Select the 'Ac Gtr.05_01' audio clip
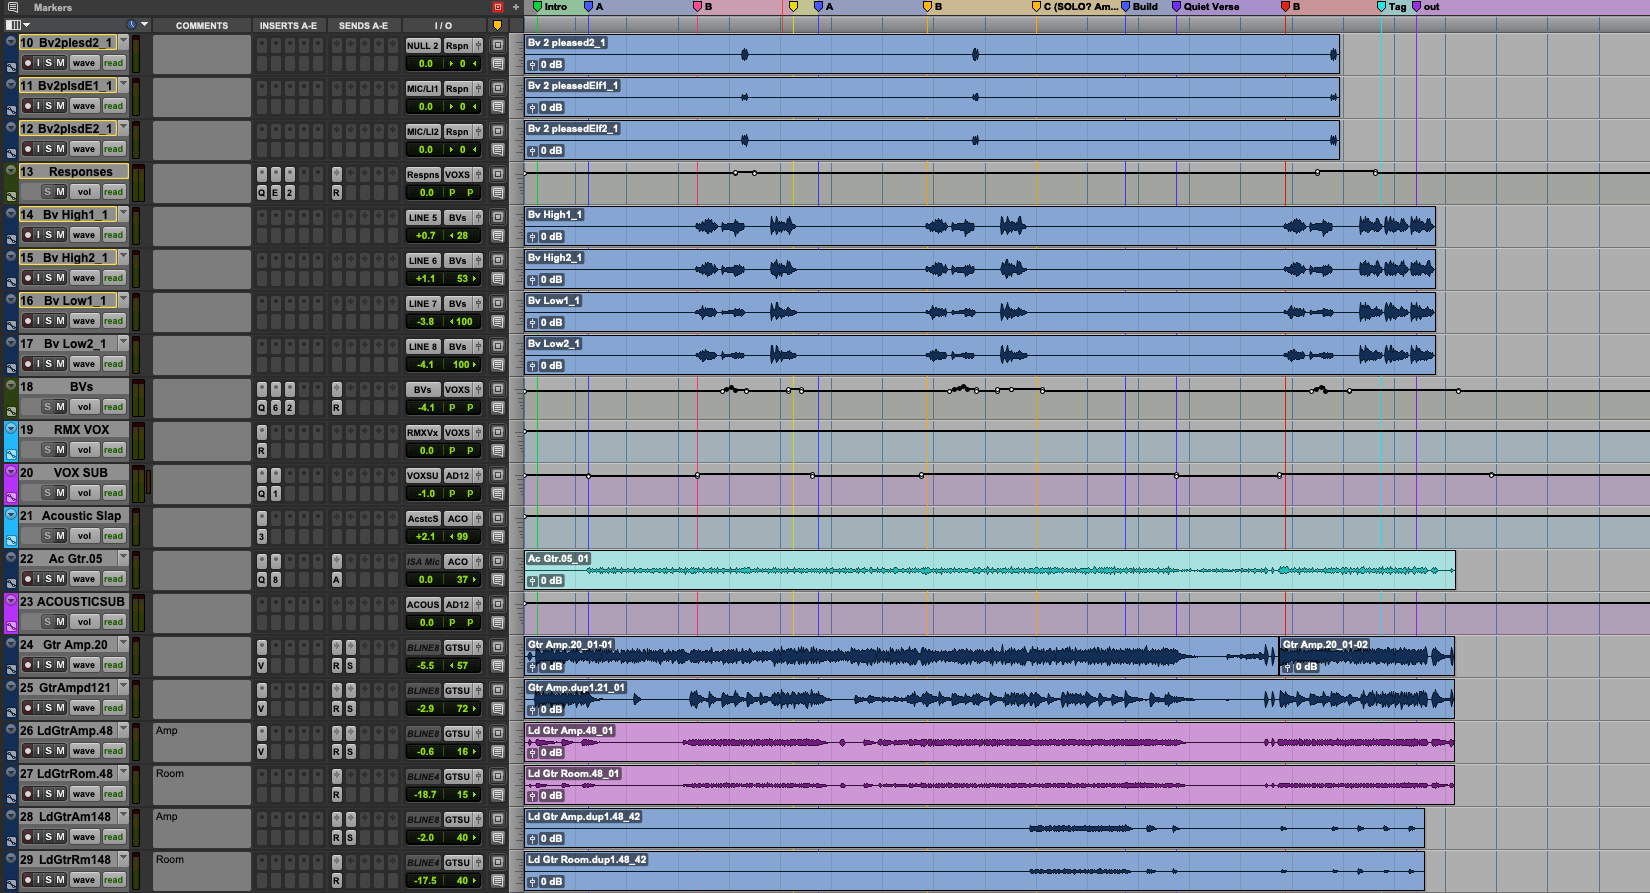The height and width of the screenshot is (893, 1650). tap(990, 570)
